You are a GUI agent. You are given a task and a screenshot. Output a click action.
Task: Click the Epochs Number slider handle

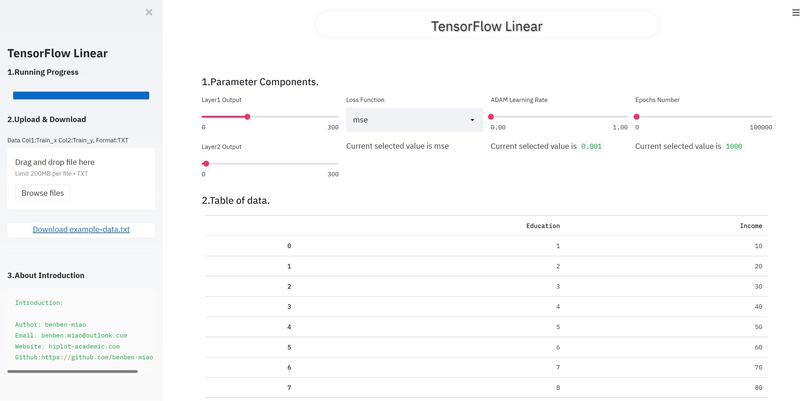click(x=636, y=117)
